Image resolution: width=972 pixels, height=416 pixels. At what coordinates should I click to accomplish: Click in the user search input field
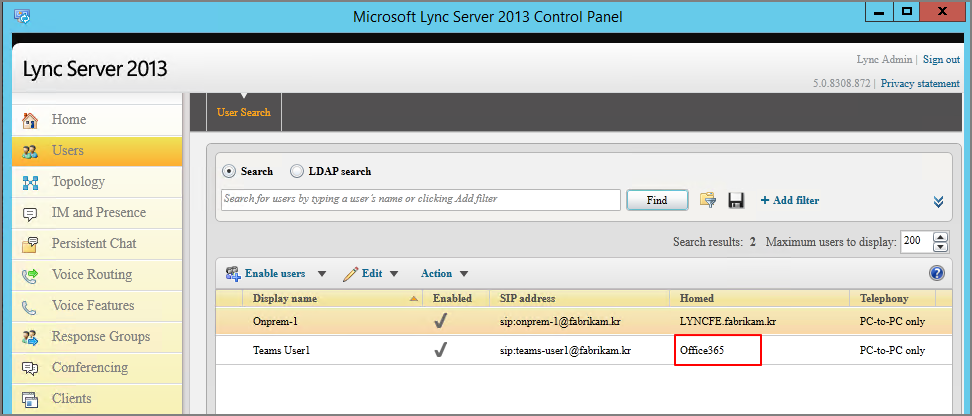[x=421, y=200]
